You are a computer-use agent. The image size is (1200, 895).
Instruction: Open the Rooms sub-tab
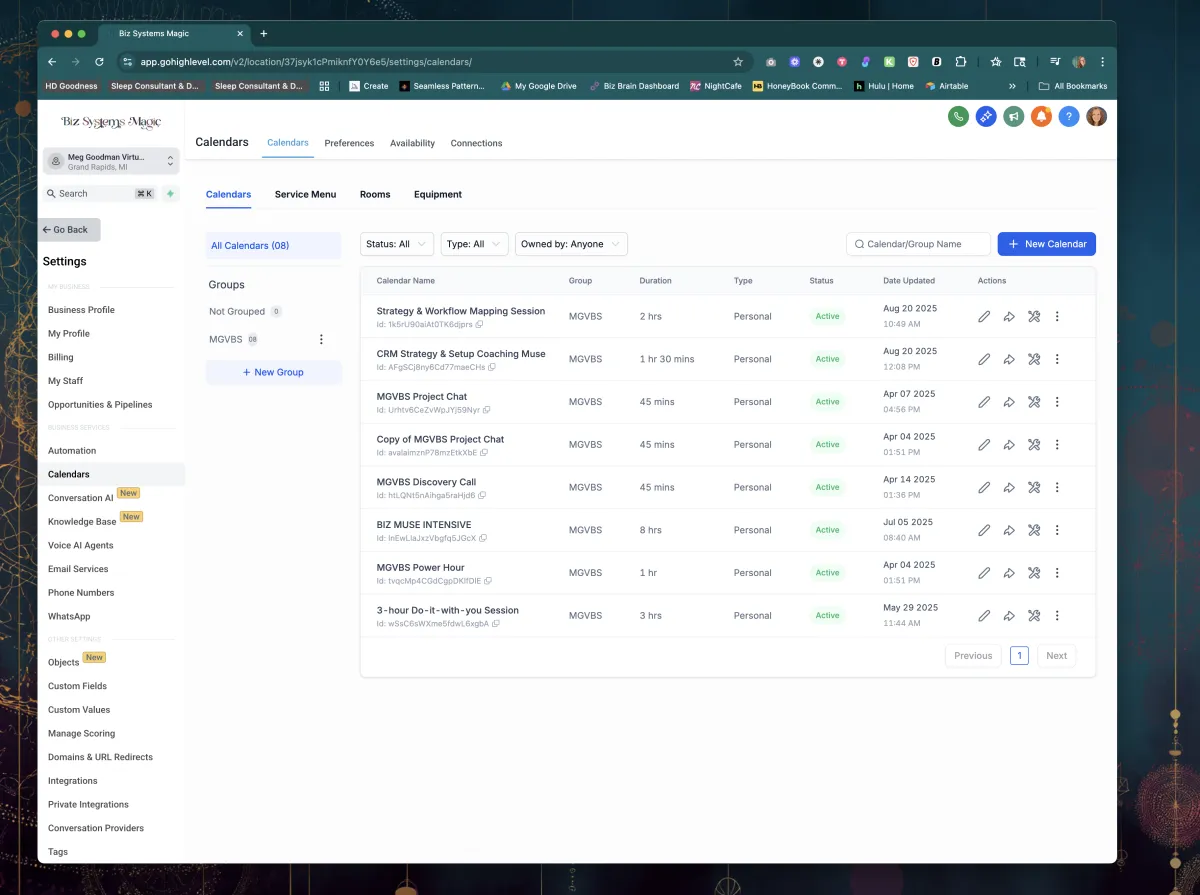(x=375, y=194)
